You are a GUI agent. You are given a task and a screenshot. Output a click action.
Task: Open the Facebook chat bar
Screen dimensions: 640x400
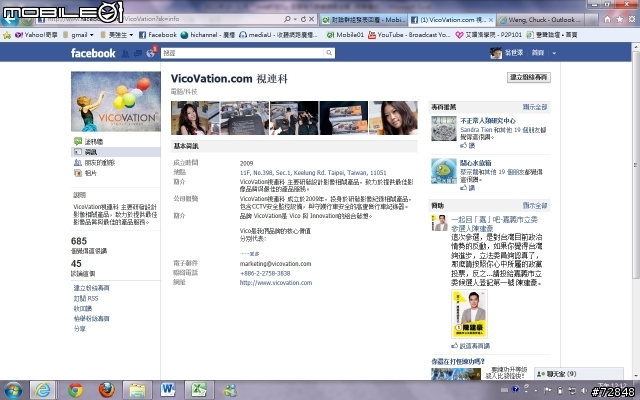point(579,373)
